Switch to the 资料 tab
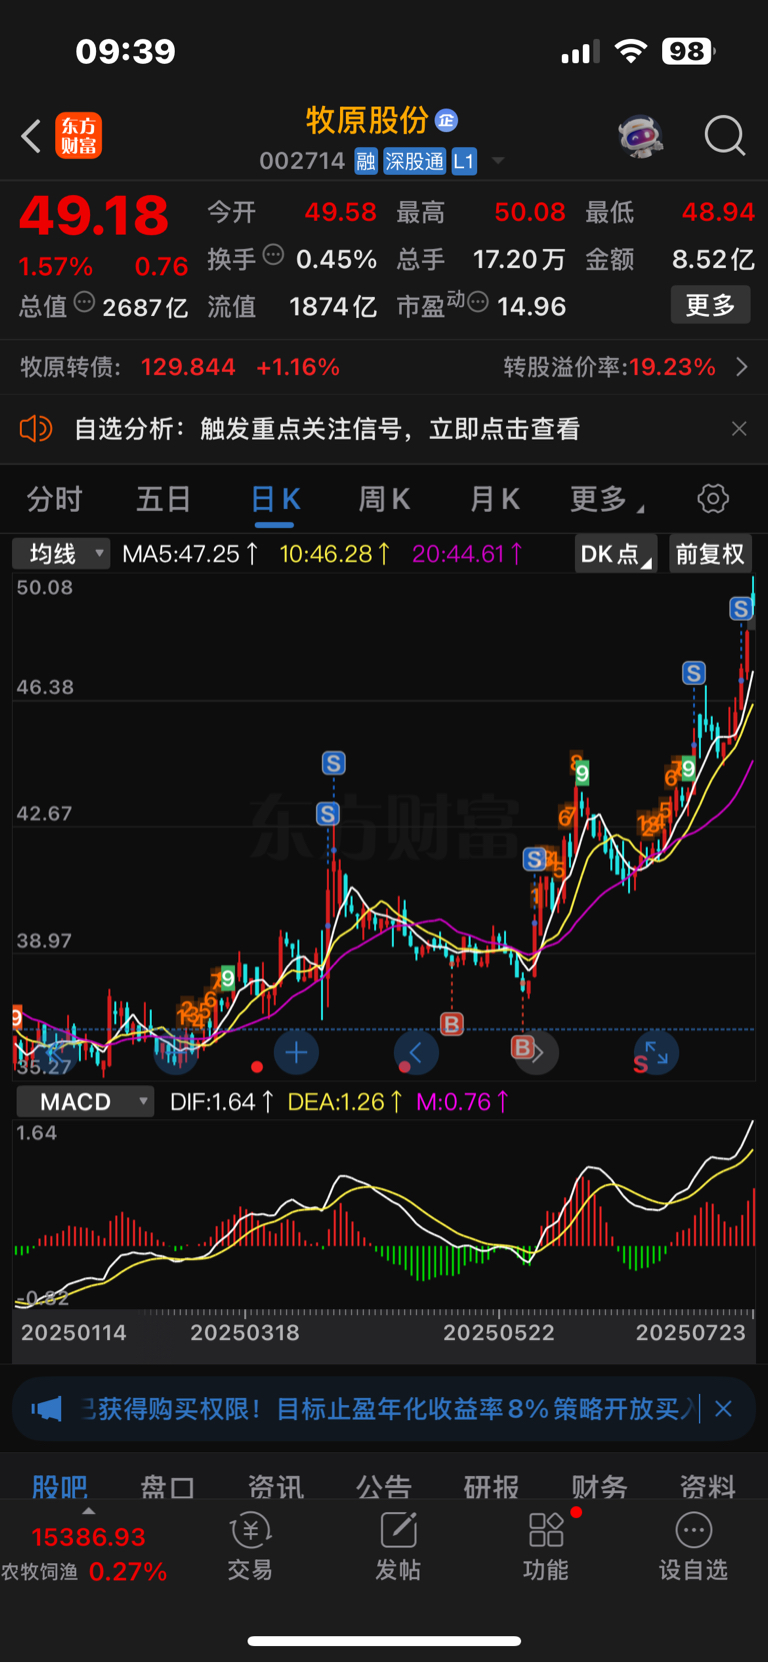Screen dimensions: 768x1663 point(707,1487)
